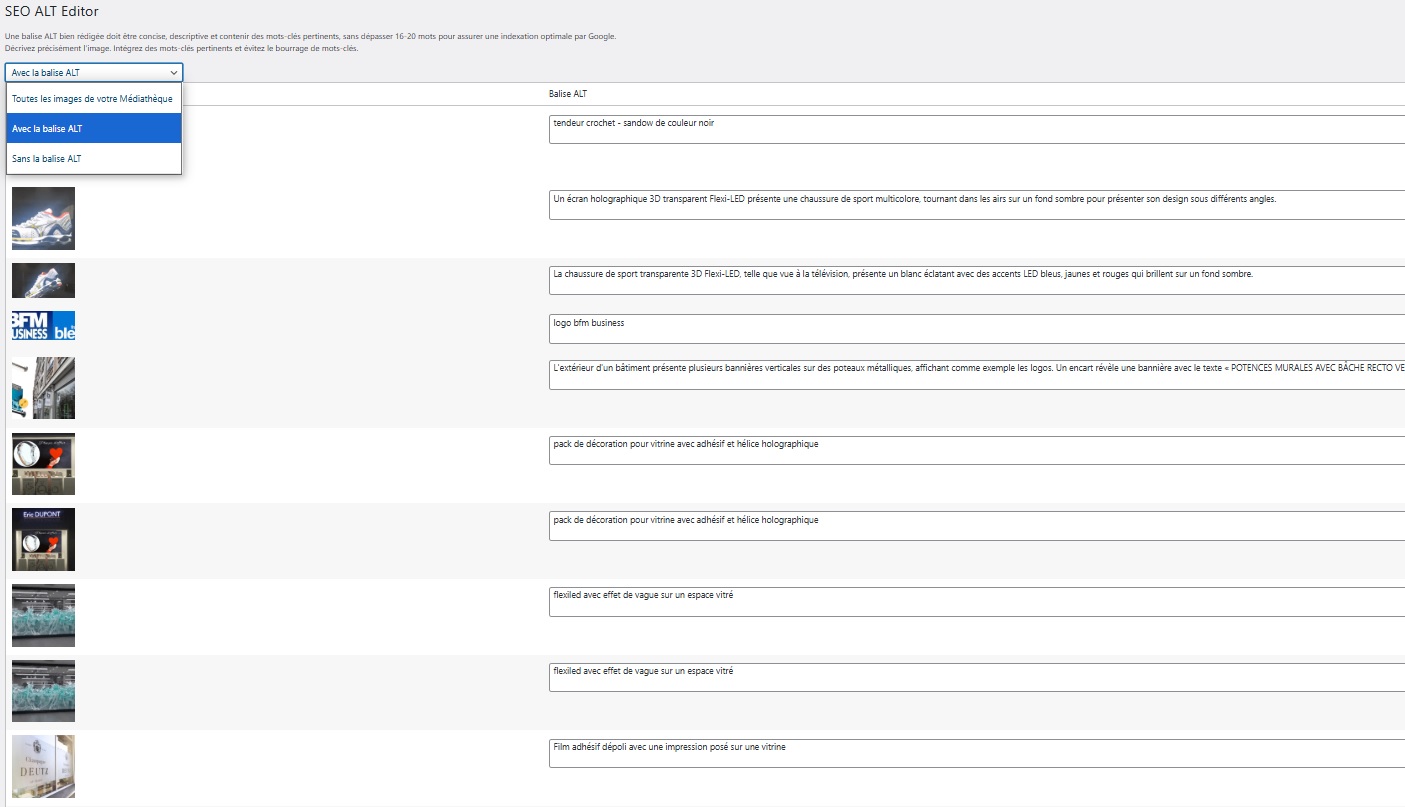Pick 'Sans la balise ALT' from the list
The image size is (1405, 807).
coord(93,159)
